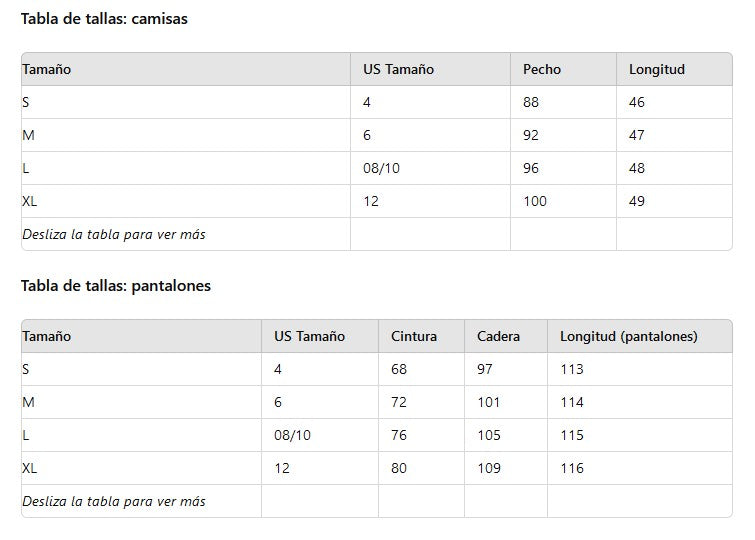Viewport: 755px width, 540px height.
Task: Click "Desliza la tabla" note in pants table
Action: pyautogui.click(x=114, y=502)
